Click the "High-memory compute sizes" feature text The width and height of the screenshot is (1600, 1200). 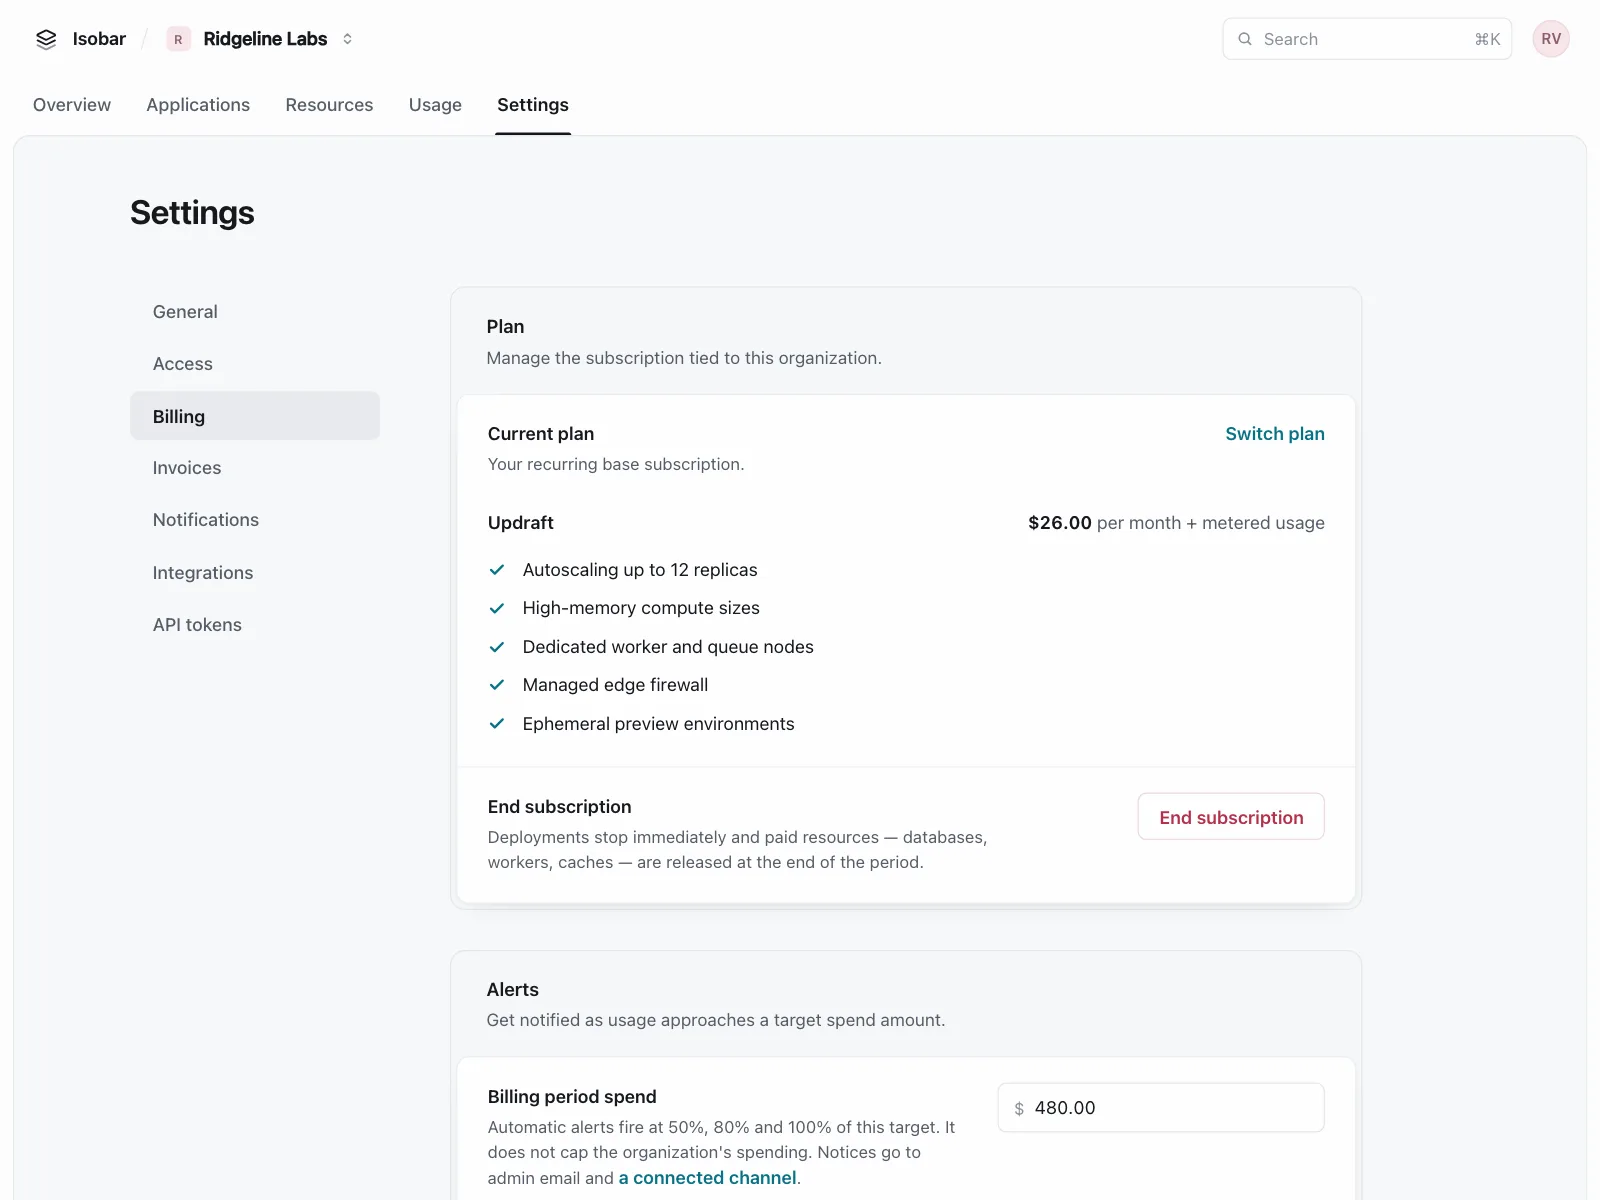pos(641,608)
